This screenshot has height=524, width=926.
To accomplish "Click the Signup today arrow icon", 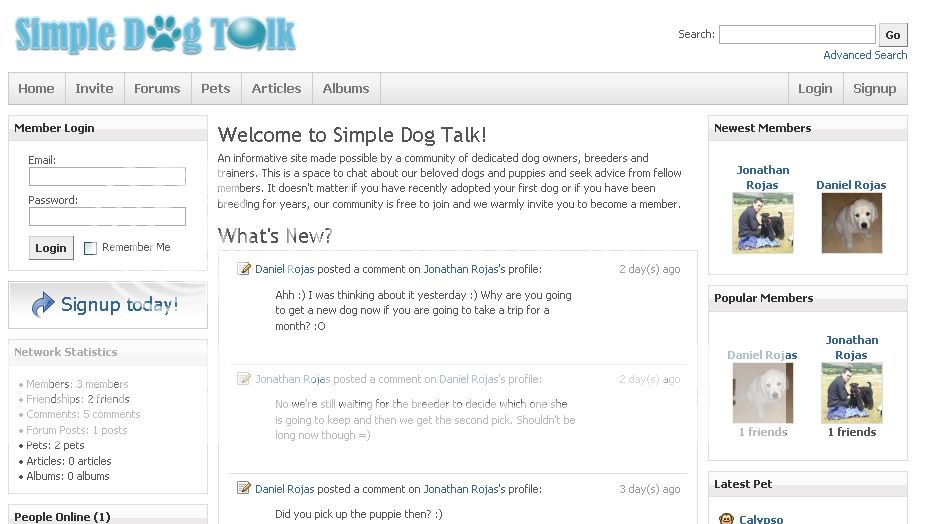I will [43, 305].
